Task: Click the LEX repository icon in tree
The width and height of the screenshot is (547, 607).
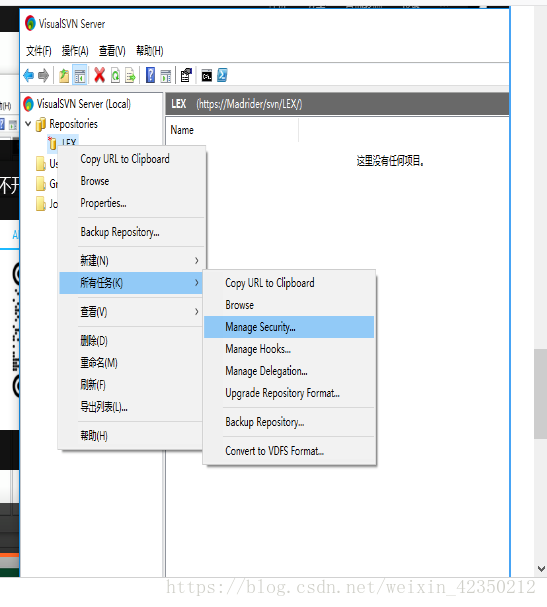Action: tap(52, 143)
